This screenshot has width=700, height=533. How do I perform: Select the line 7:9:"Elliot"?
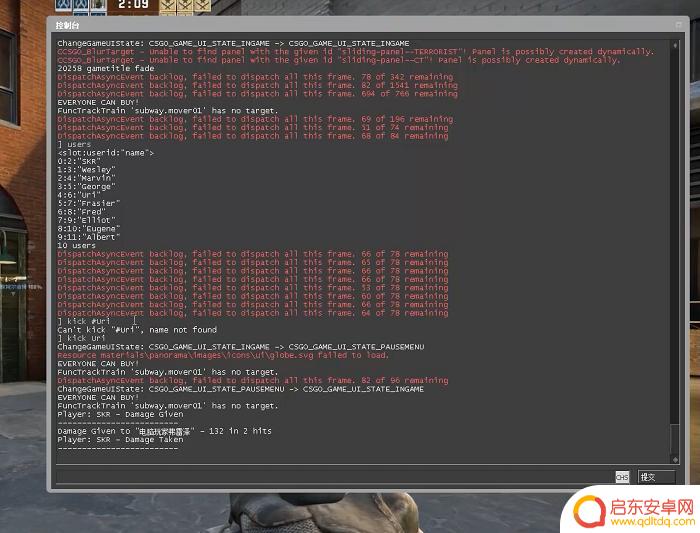86,220
